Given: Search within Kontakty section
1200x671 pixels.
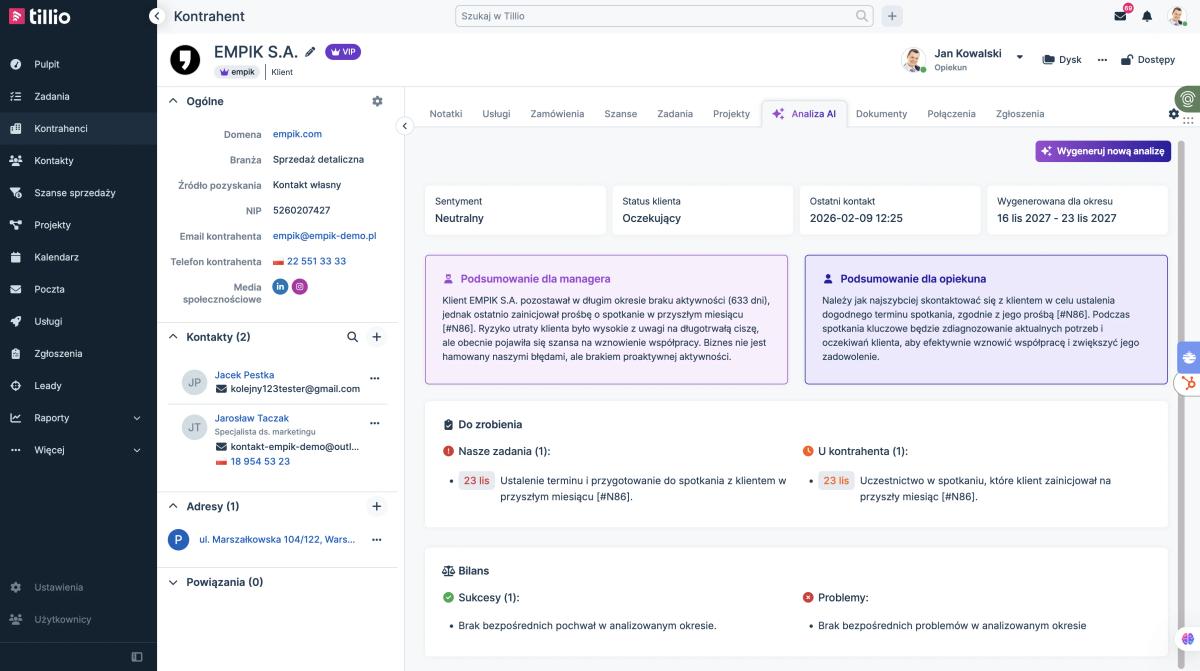Looking at the screenshot, I should tap(352, 337).
